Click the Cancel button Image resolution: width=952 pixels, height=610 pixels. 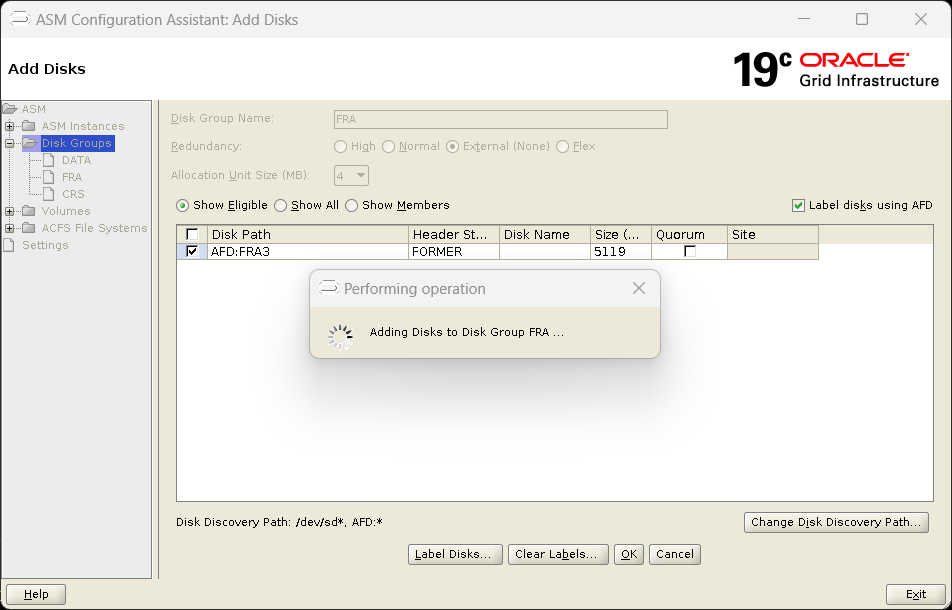click(675, 554)
